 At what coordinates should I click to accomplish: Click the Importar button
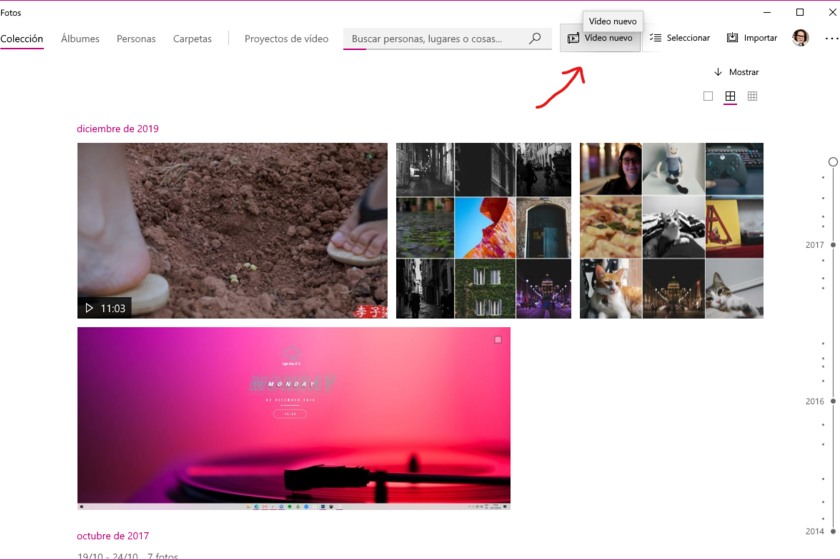tap(752, 38)
